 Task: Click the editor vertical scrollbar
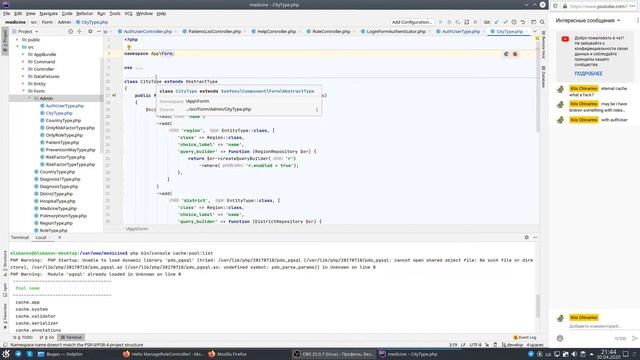pyautogui.click(x=537, y=86)
